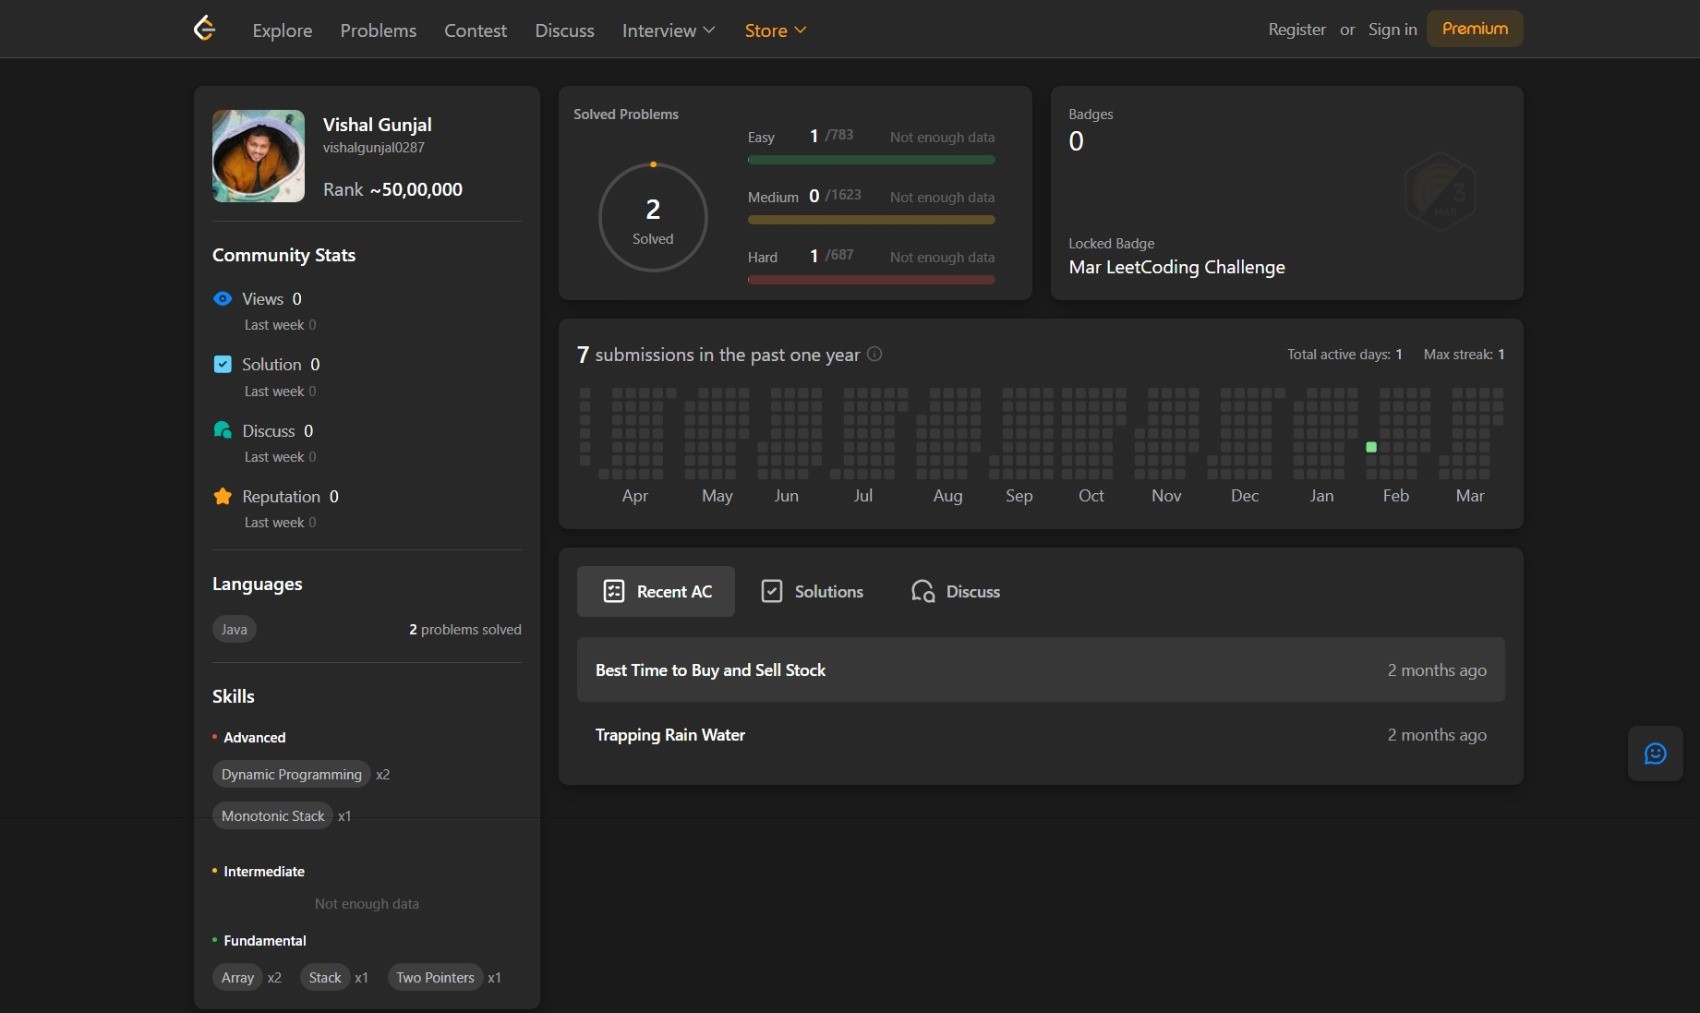Switch to the Discuss tab in submissions panel
The width and height of the screenshot is (1700, 1013).
tap(956, 592)
